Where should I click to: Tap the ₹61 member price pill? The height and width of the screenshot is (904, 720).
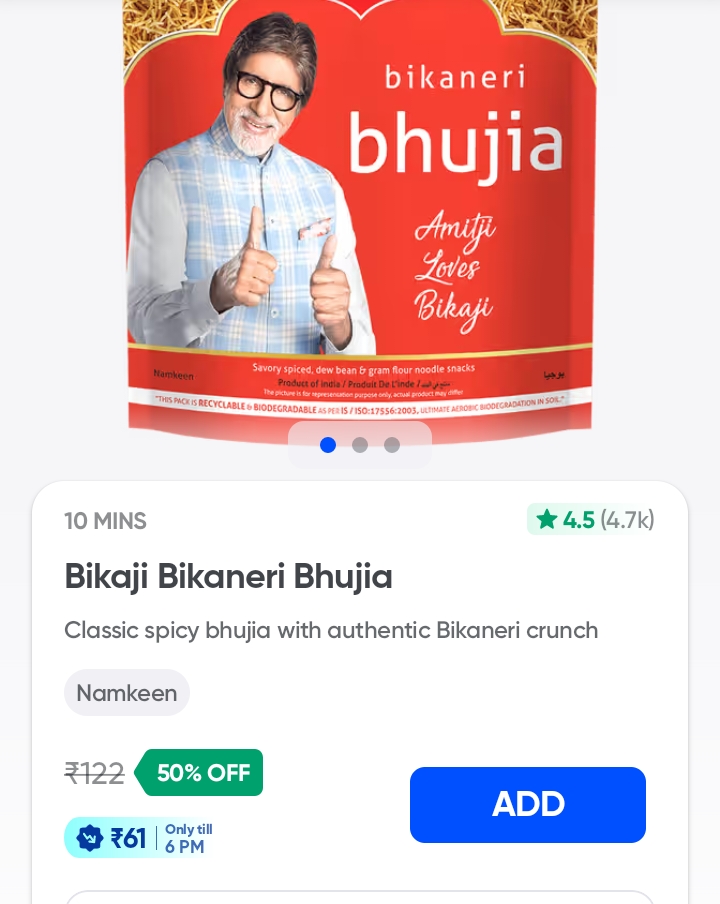(140, 838)
